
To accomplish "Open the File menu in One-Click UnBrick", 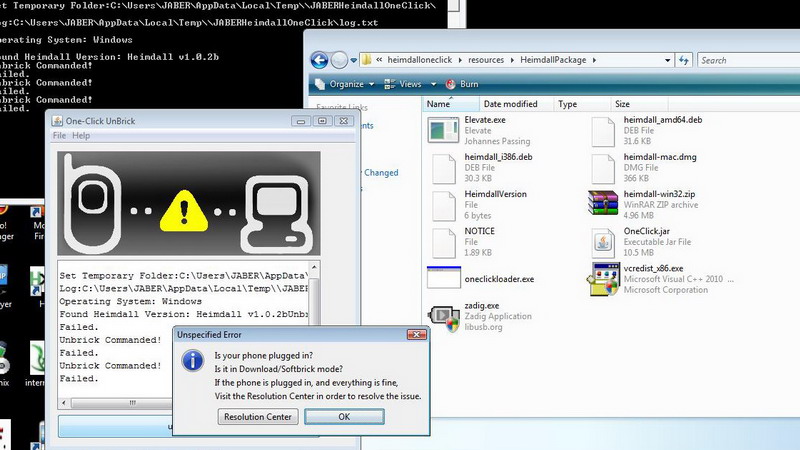I will [x=59, y=135].
